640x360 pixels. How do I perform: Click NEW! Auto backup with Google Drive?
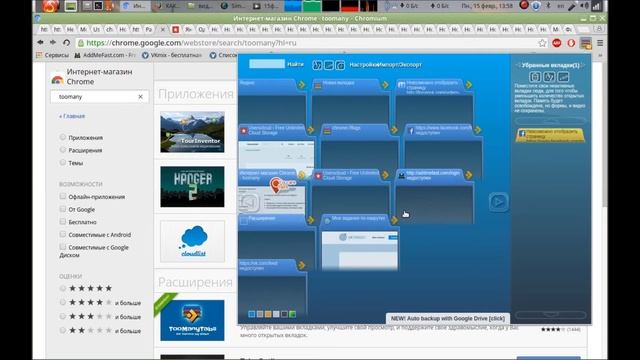click(x=448, y=318)
